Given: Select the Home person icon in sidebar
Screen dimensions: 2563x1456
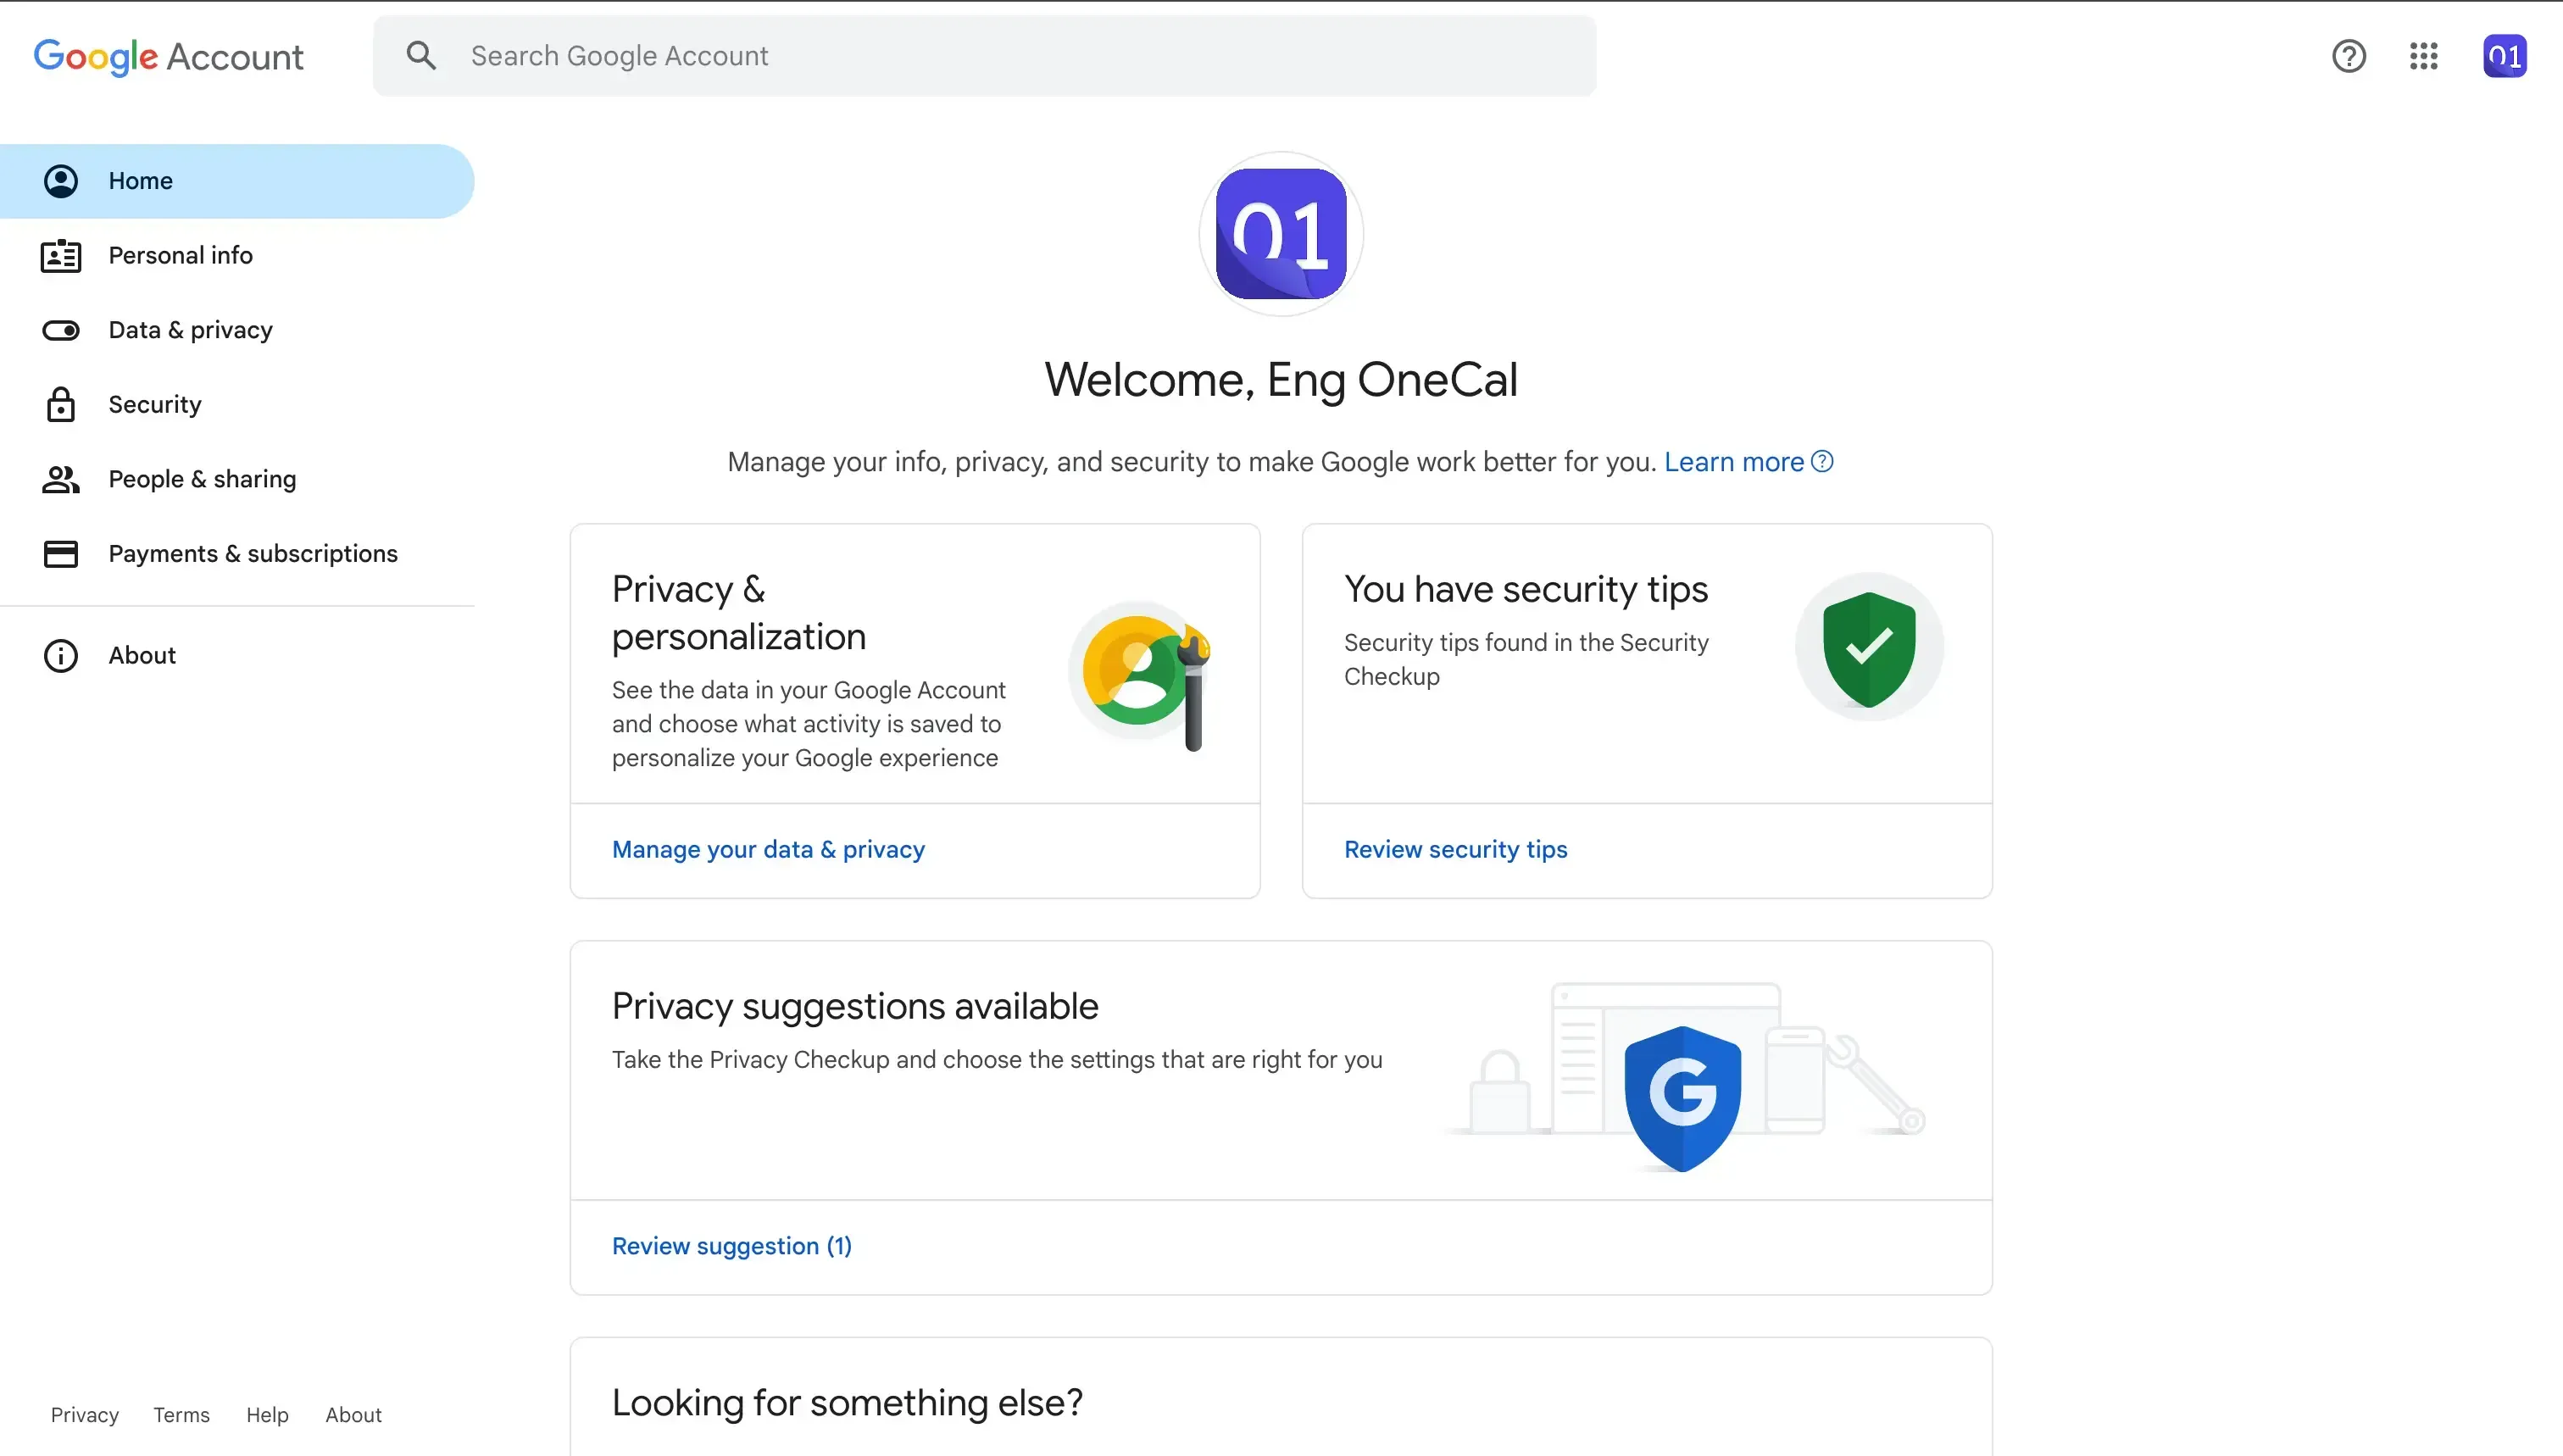Looking at the screenshot, I should pos(60,181).
